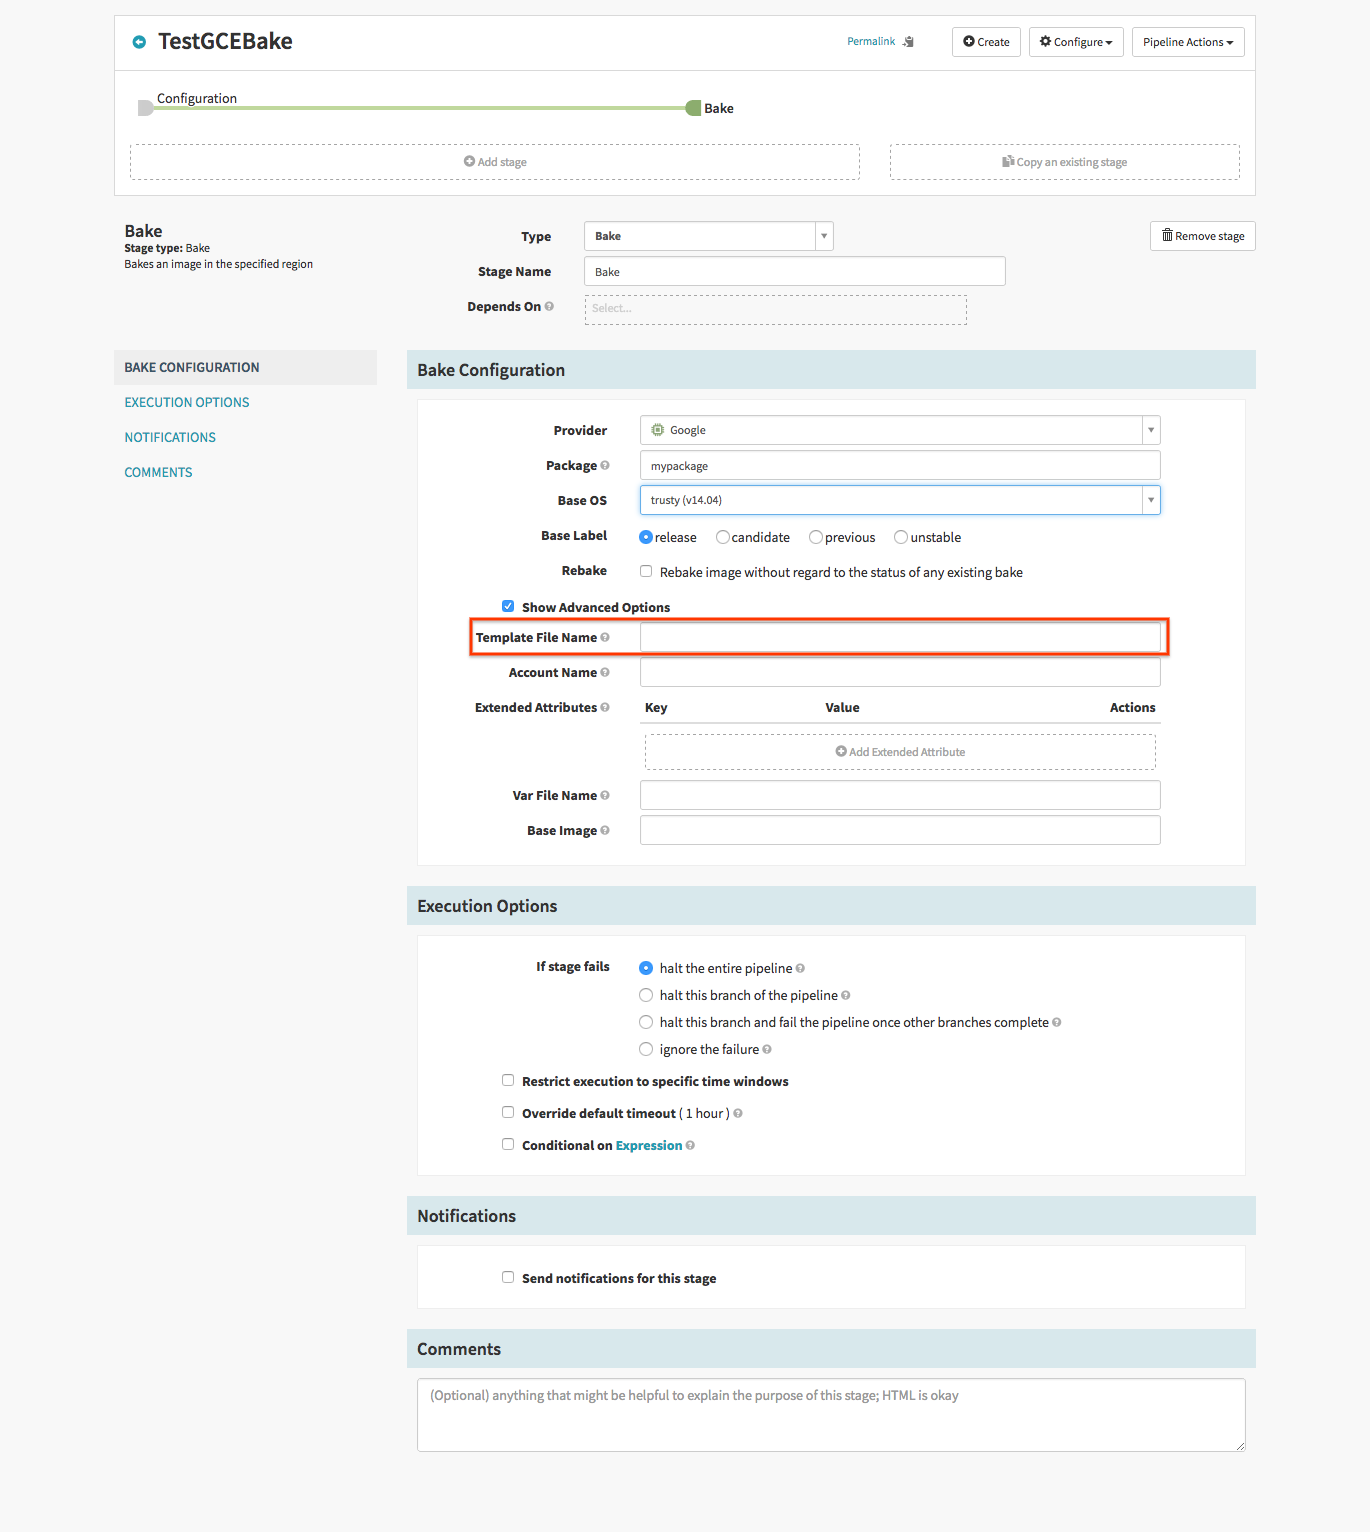The height and width of the screenshot is (1536, 1371).
Task: Uncheck Show Advanced Options
Action: coord(508,606)
